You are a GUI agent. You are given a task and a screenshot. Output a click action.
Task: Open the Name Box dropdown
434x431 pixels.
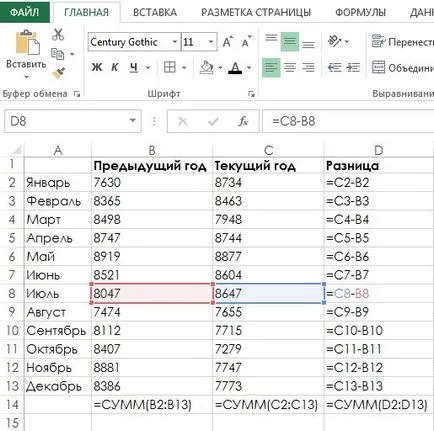click(x=133, y=121)
